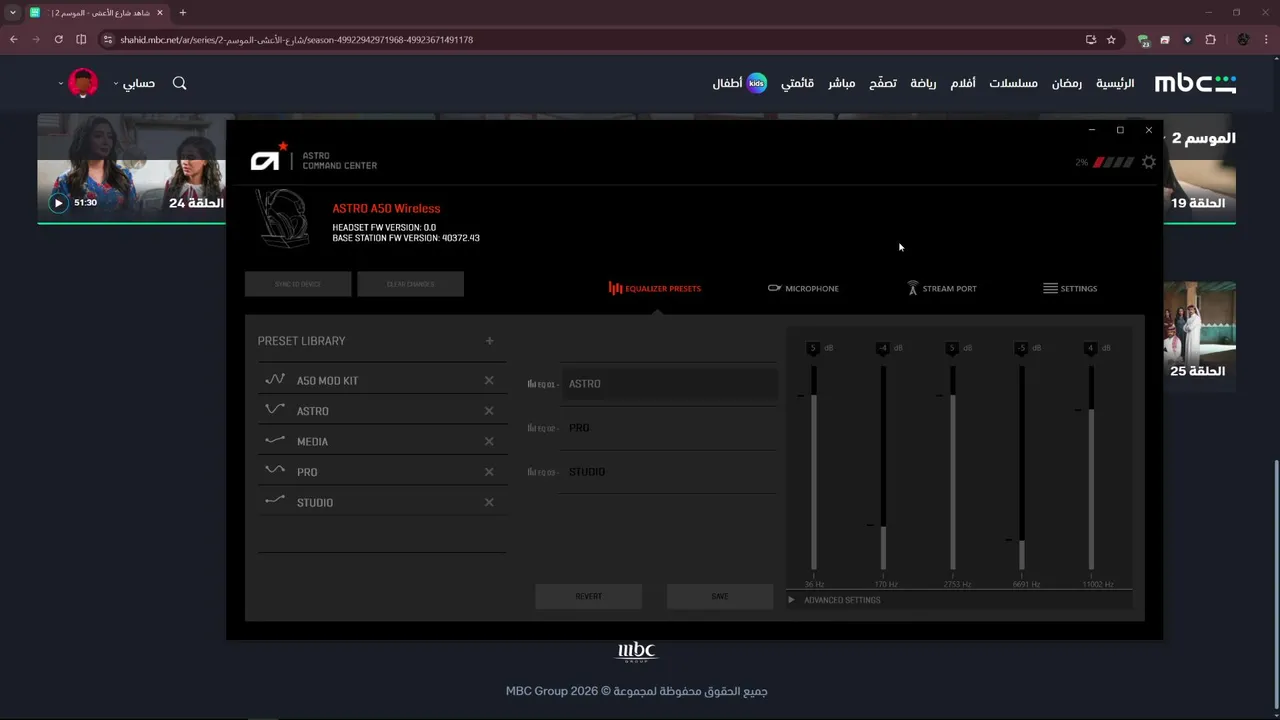Select the ASTRO preset in library
1280x720 pixels.
382,411
